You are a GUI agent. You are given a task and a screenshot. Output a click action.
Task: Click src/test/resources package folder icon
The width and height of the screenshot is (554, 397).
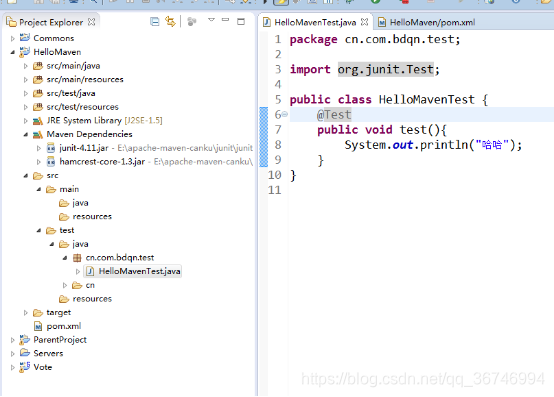tap(38, 107)
